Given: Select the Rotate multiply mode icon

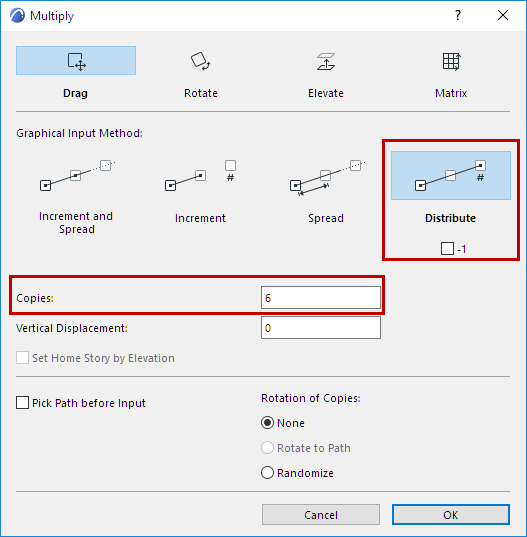Looking at the screenshot, I should 201,61.
